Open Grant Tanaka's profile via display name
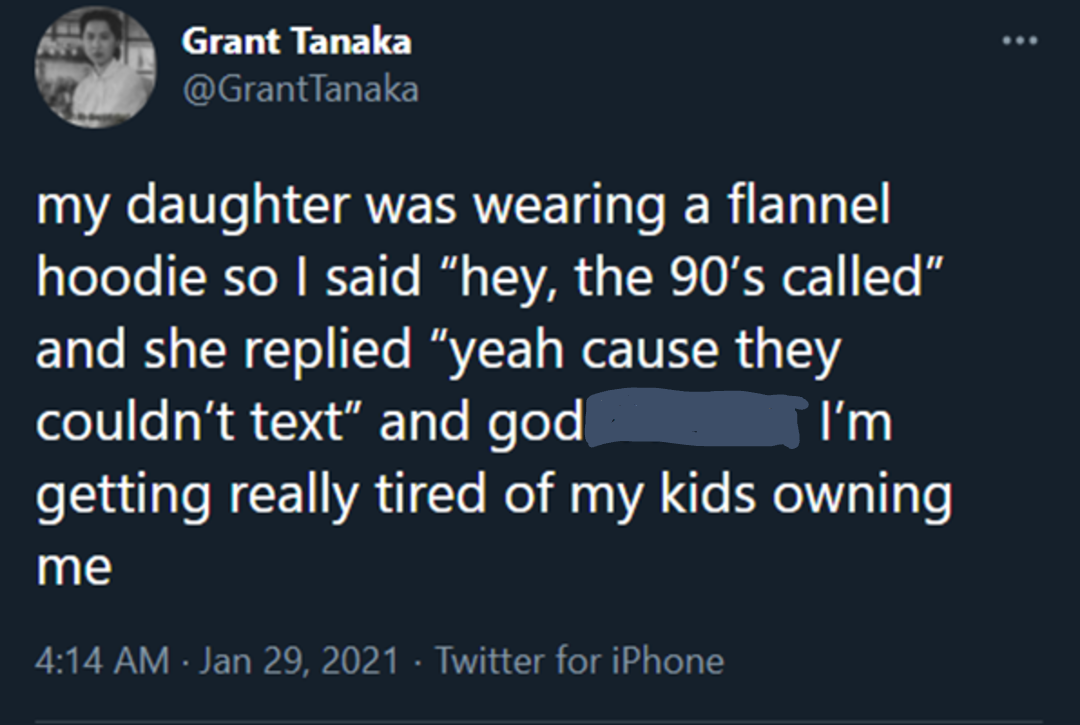 (x=295, y=42)
